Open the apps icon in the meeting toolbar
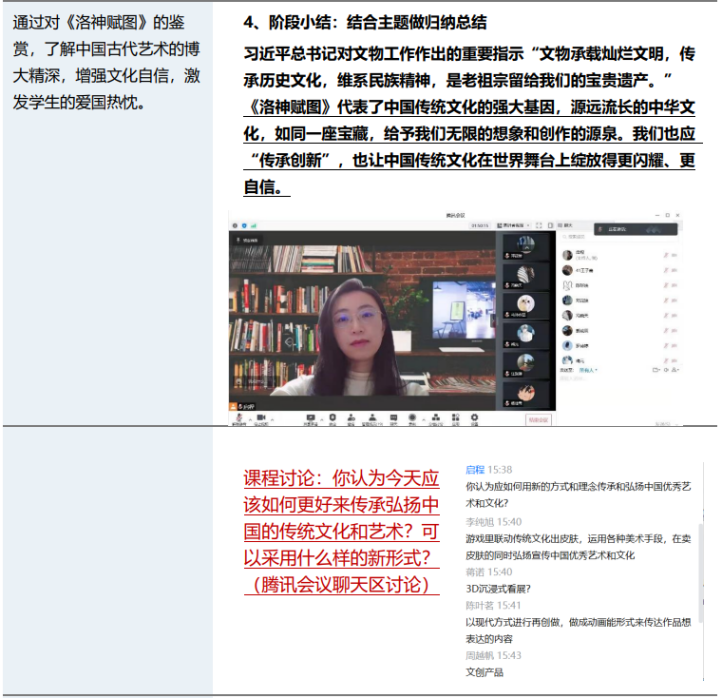Screen dimensions: 722x698 pos(455,418)
